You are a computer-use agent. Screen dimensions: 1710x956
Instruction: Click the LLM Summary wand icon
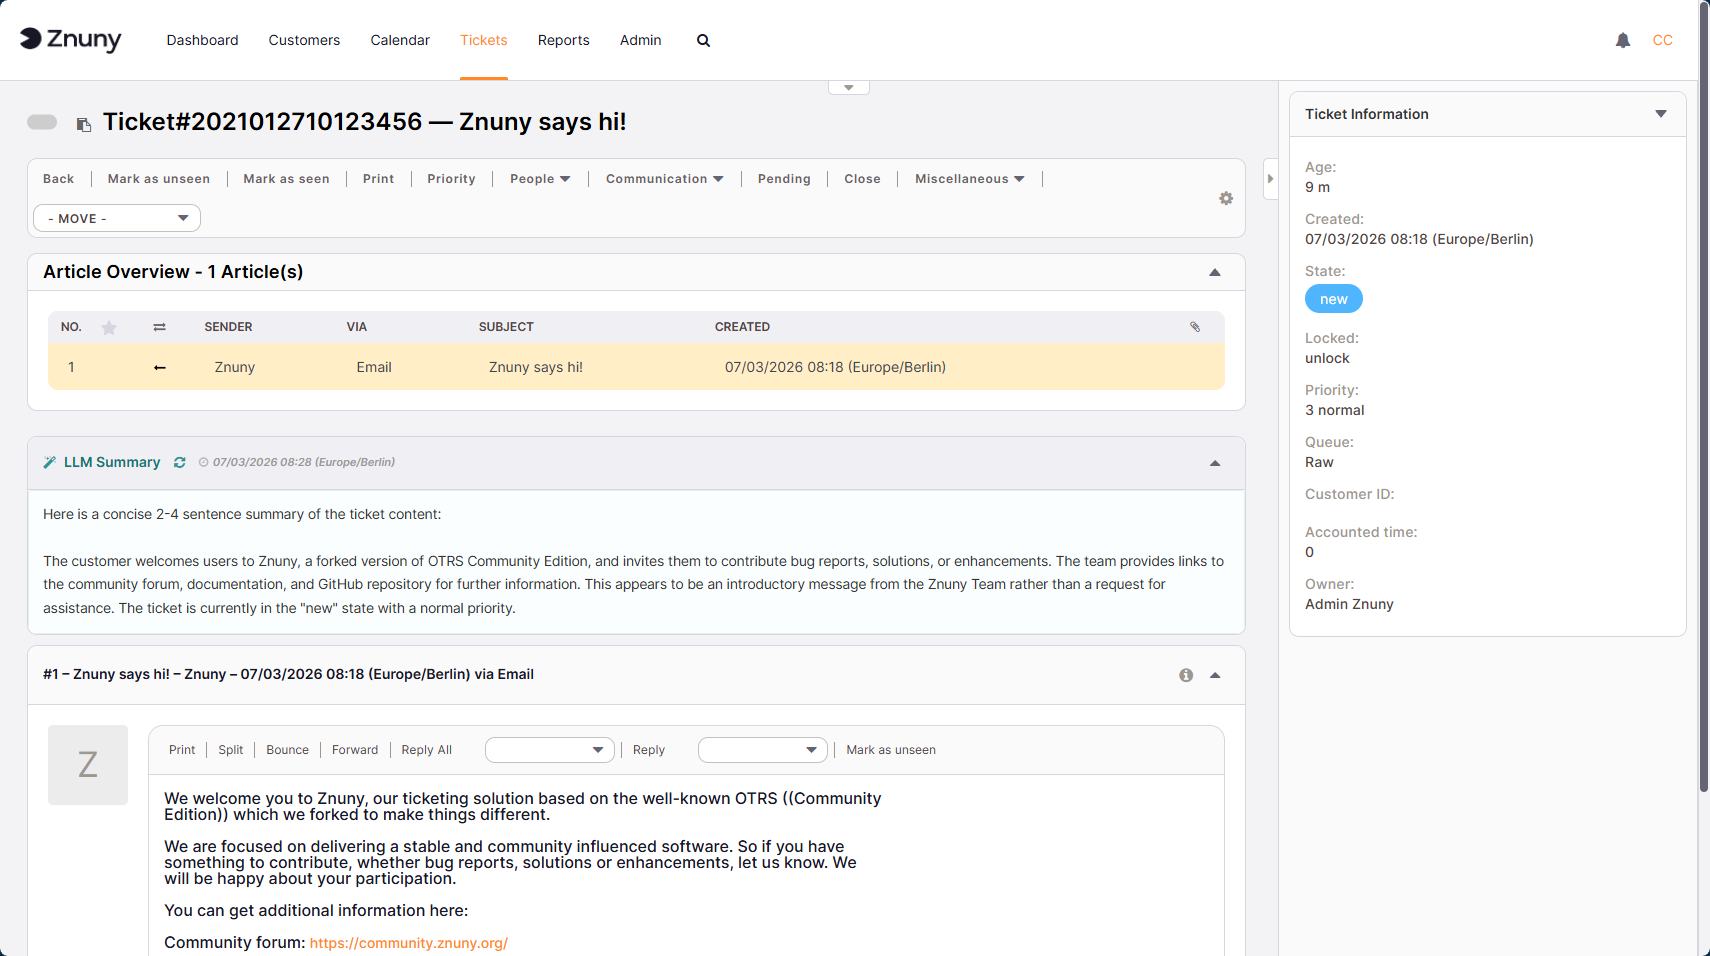(x=50, y=462)
